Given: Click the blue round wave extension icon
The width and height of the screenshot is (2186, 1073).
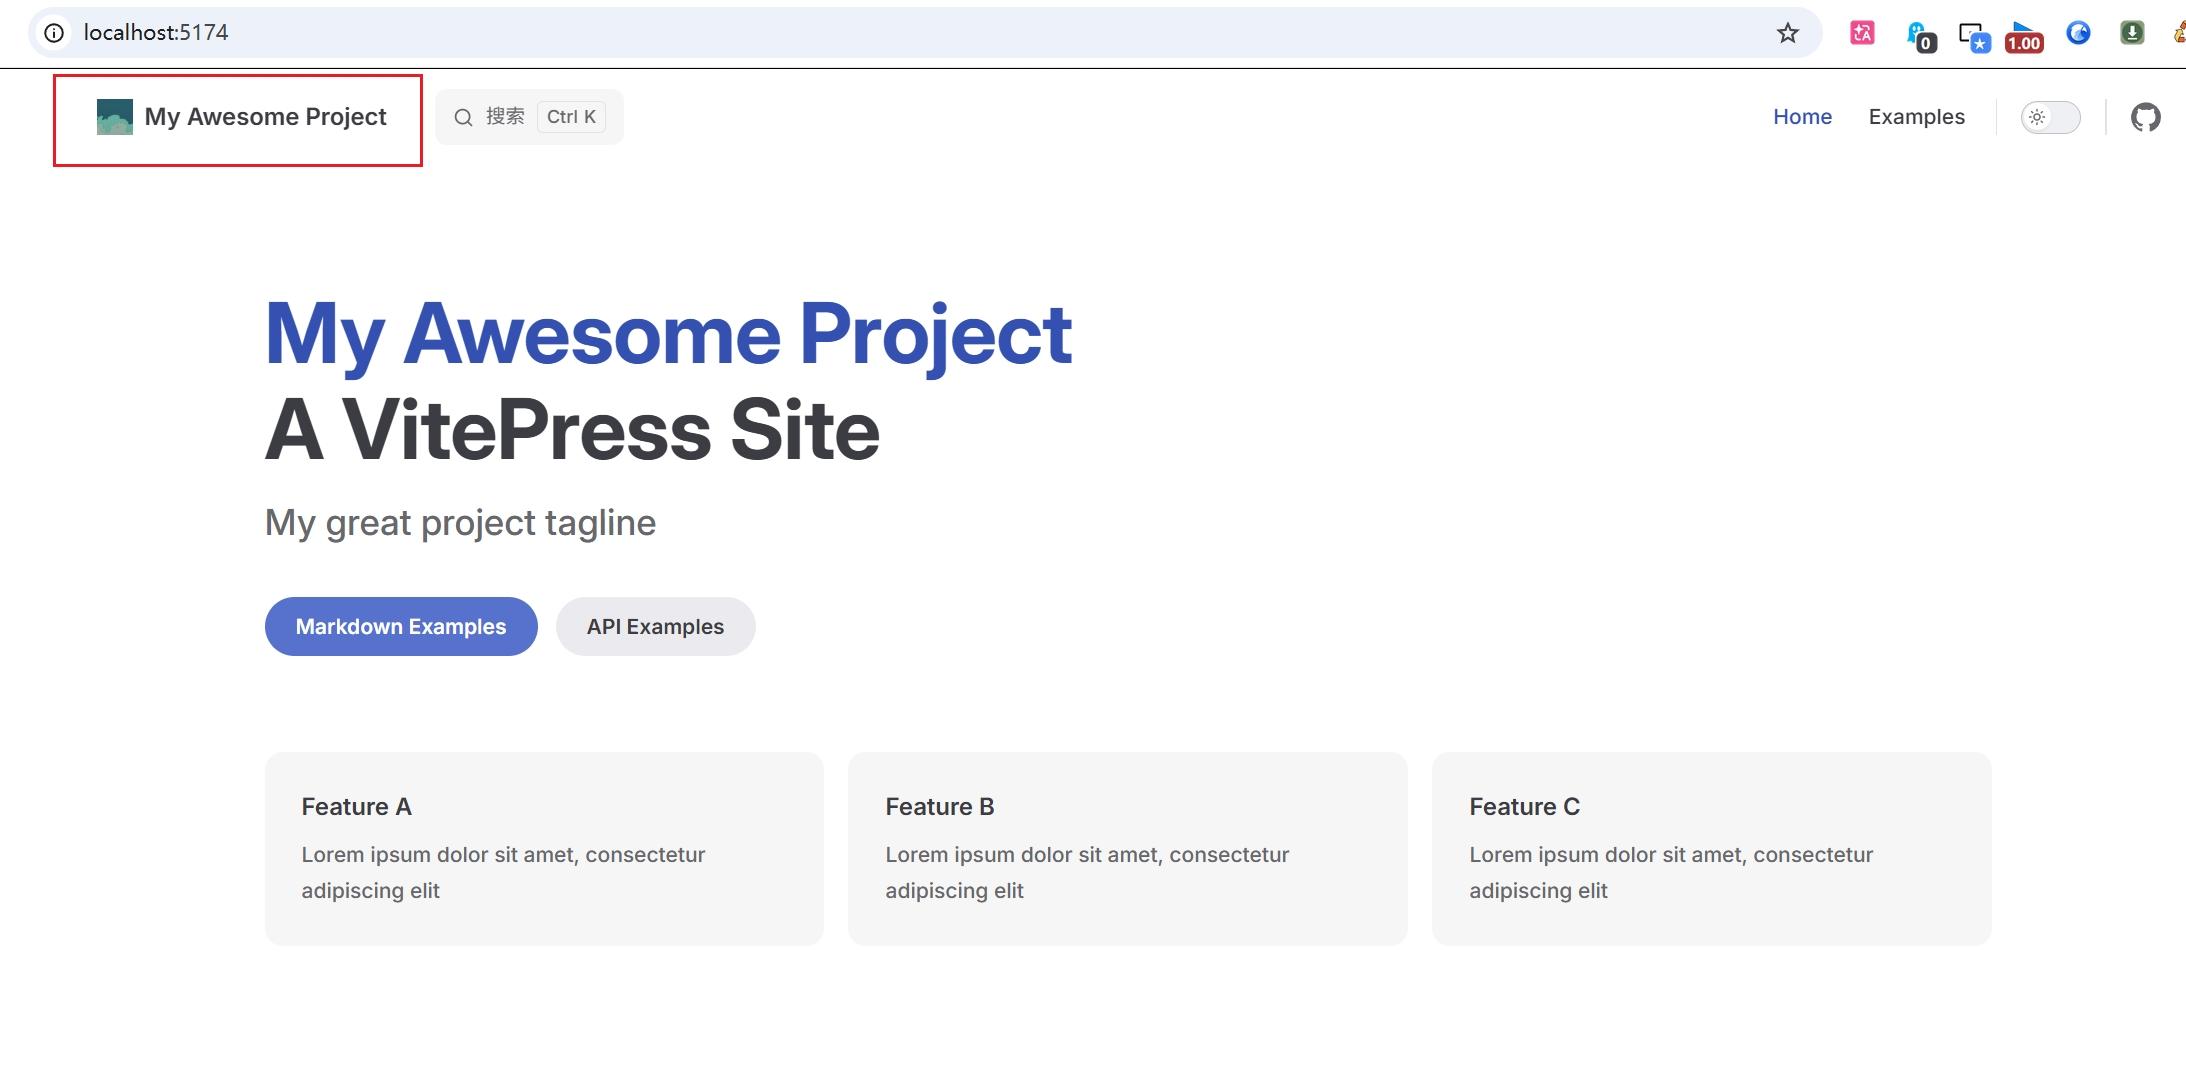Looking at the screenshot, I should point(2078,33).
